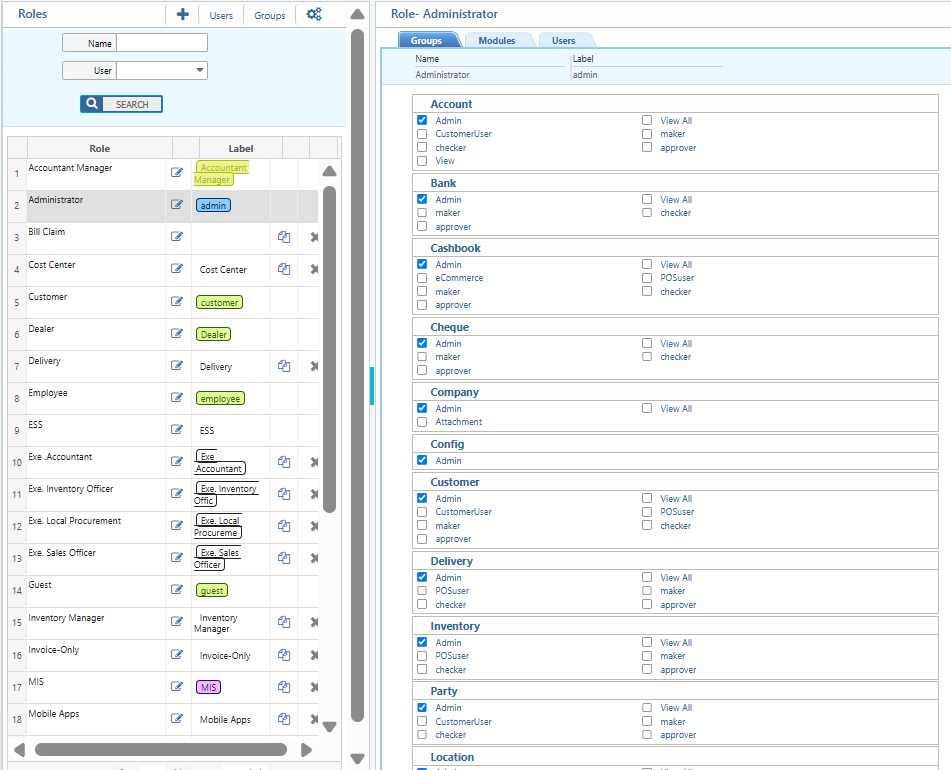
Task: Open Groups link in Roles header
Action: pos(269,16)
